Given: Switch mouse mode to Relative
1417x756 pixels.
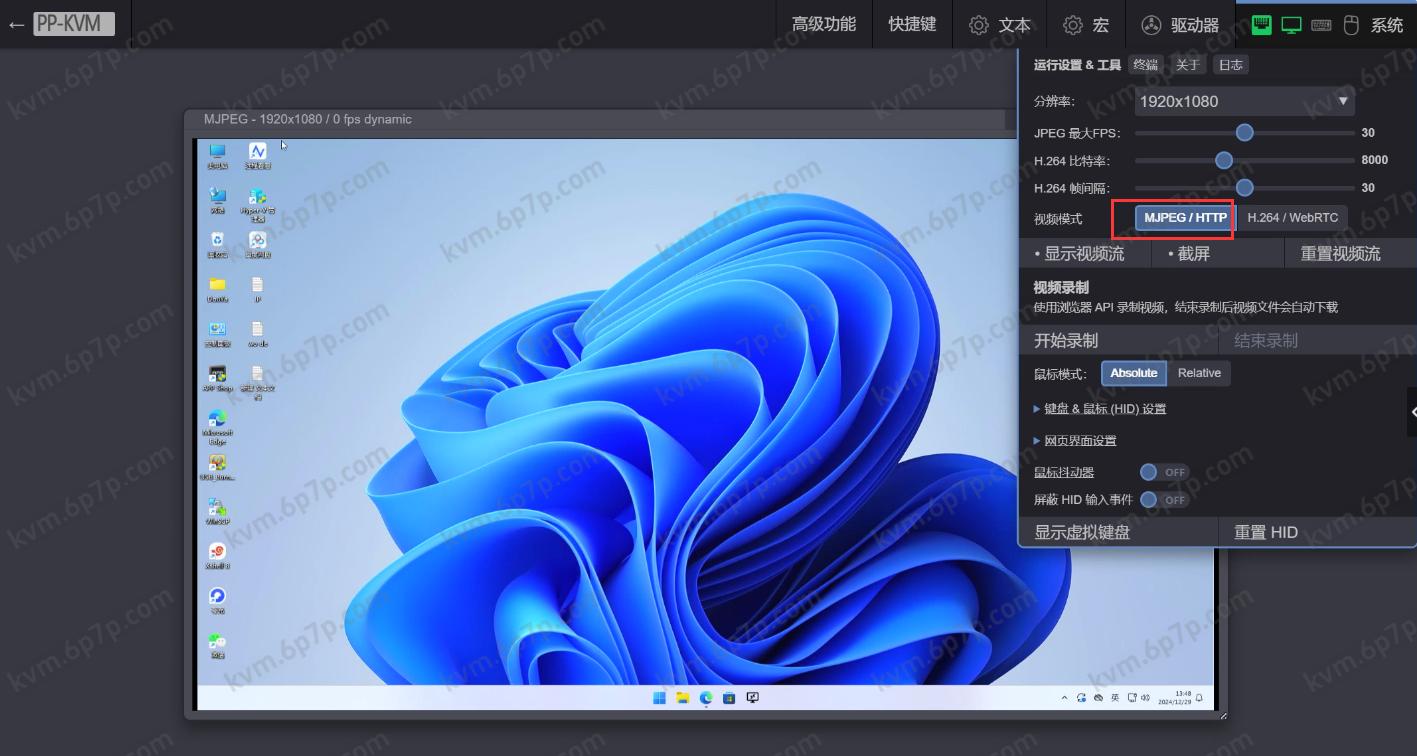Looking at the screenshot, I should coord(1199,373).
